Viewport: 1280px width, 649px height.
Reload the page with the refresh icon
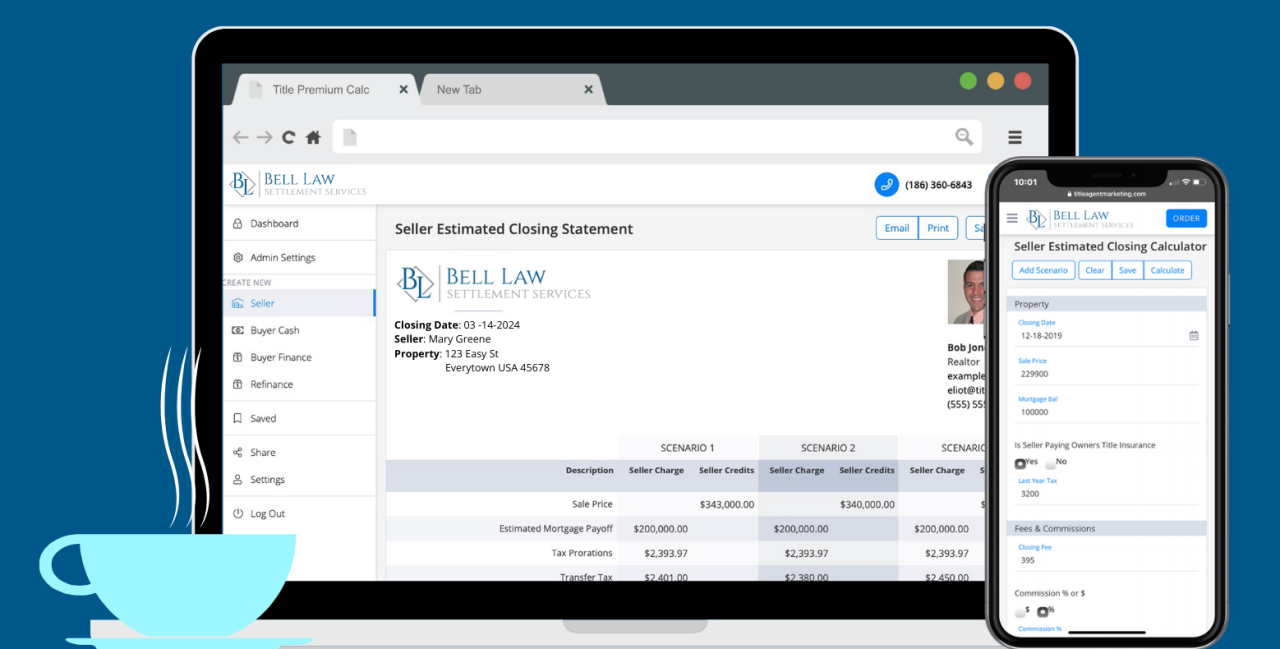(x=288, y=138)
